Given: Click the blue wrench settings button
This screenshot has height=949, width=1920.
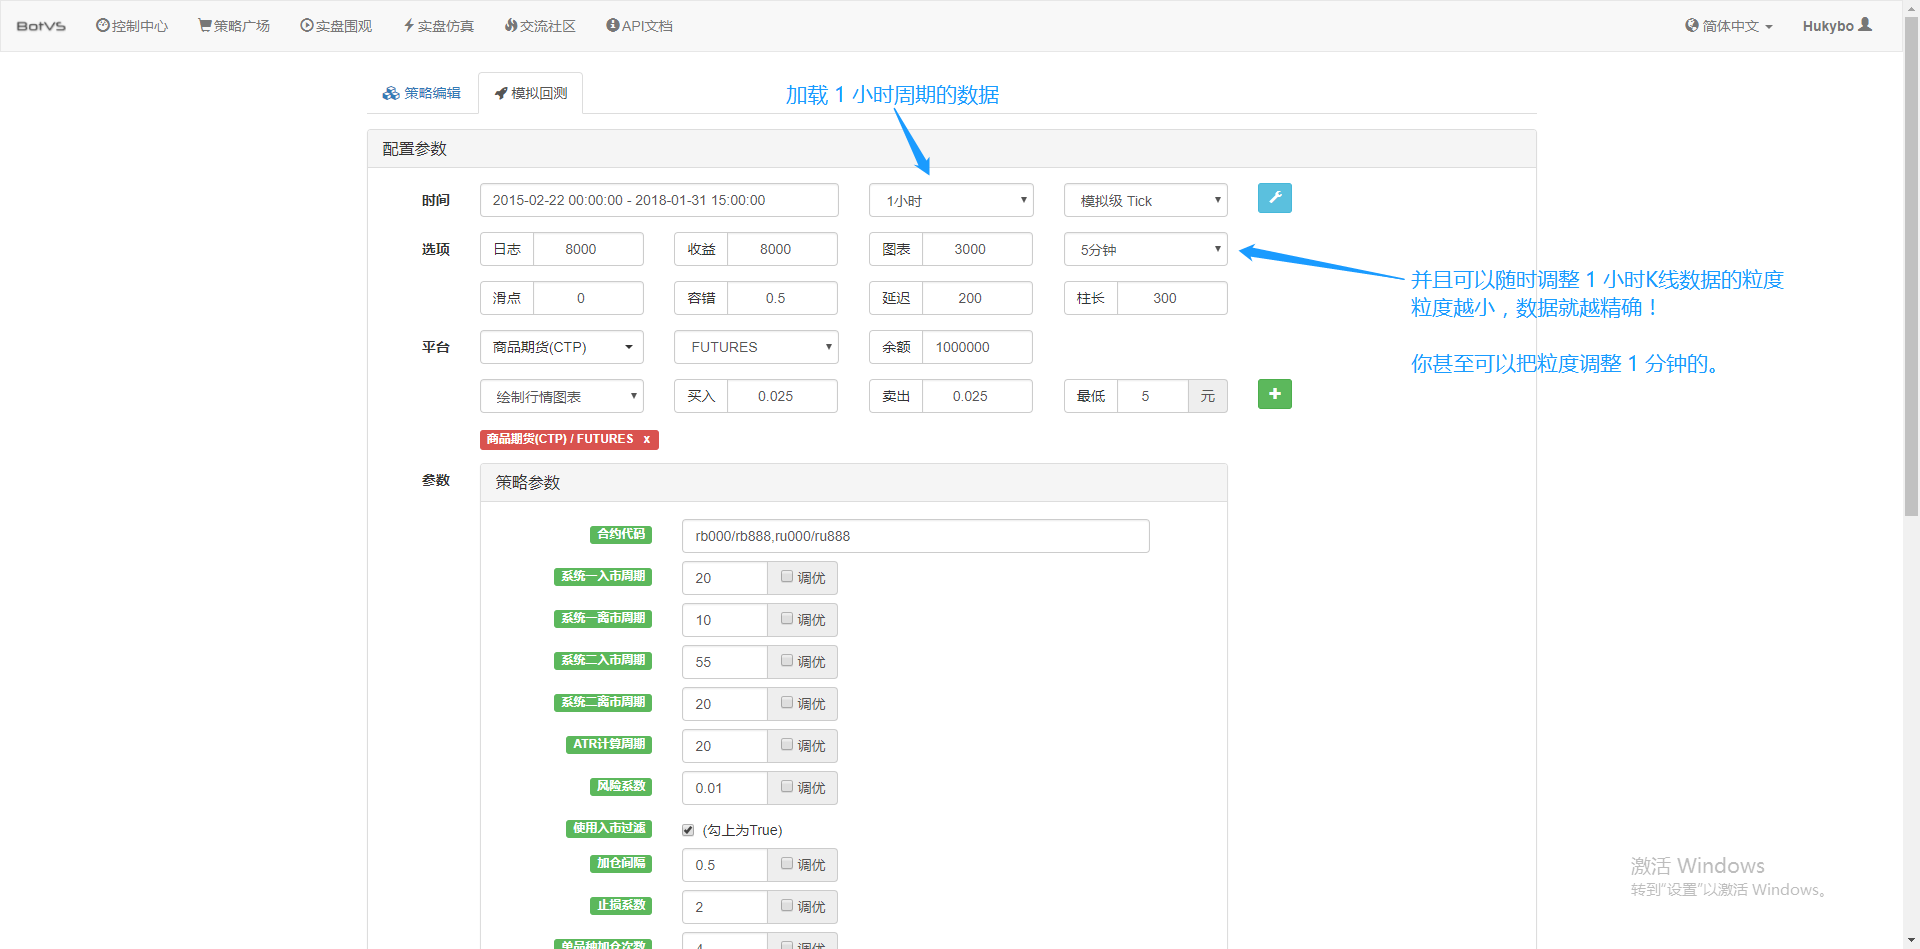Looking at the screenshot, I should pyautogui.click(x=1274, y=198).
